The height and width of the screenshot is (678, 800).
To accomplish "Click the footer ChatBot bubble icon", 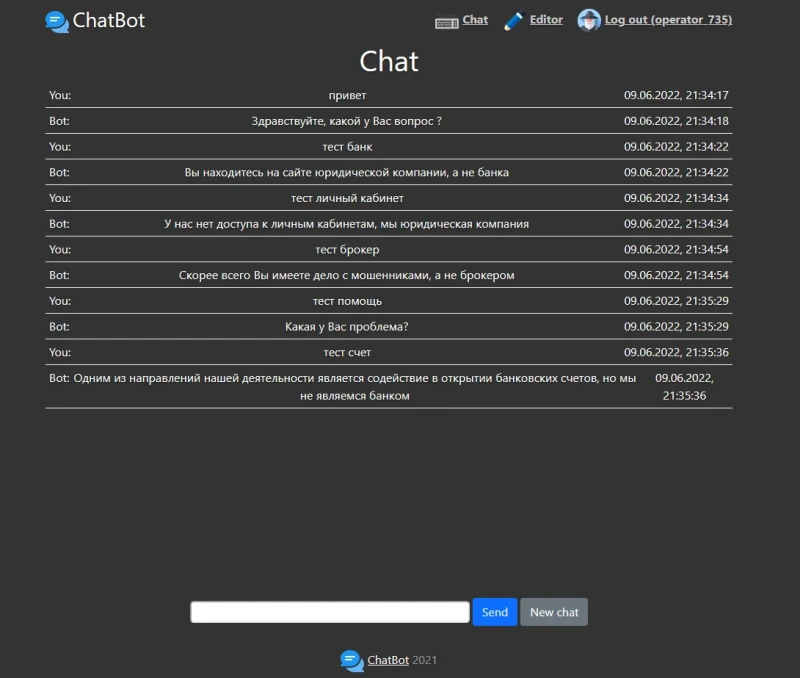I will (x=351, y=660).
